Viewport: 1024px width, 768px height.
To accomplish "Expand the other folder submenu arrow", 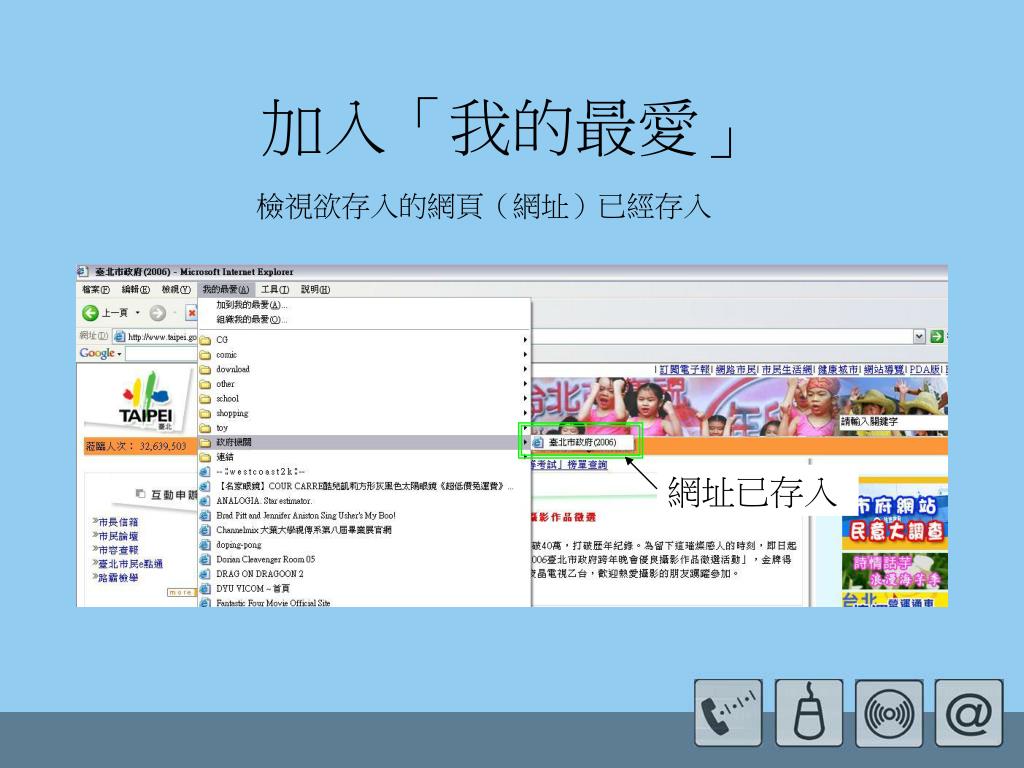I will pyautogui.click(x=525, y=384).
